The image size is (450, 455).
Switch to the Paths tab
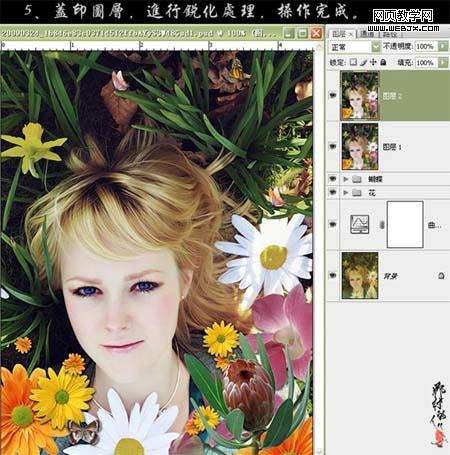389,34
